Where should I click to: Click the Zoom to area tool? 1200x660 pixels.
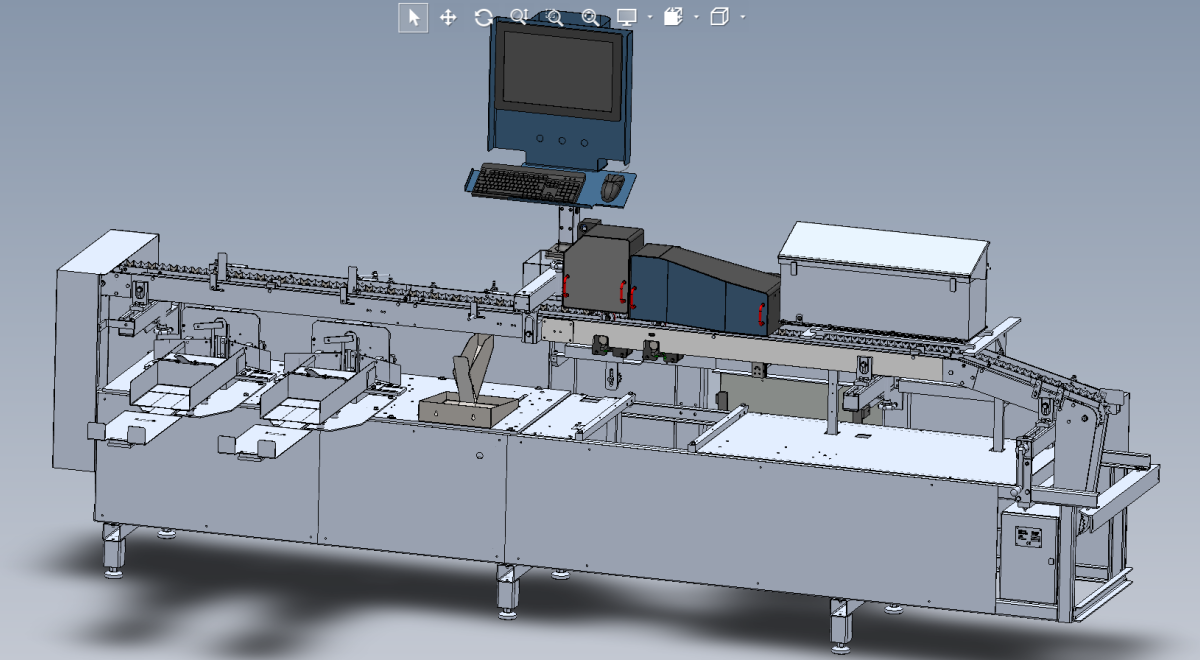pos(554,17)
